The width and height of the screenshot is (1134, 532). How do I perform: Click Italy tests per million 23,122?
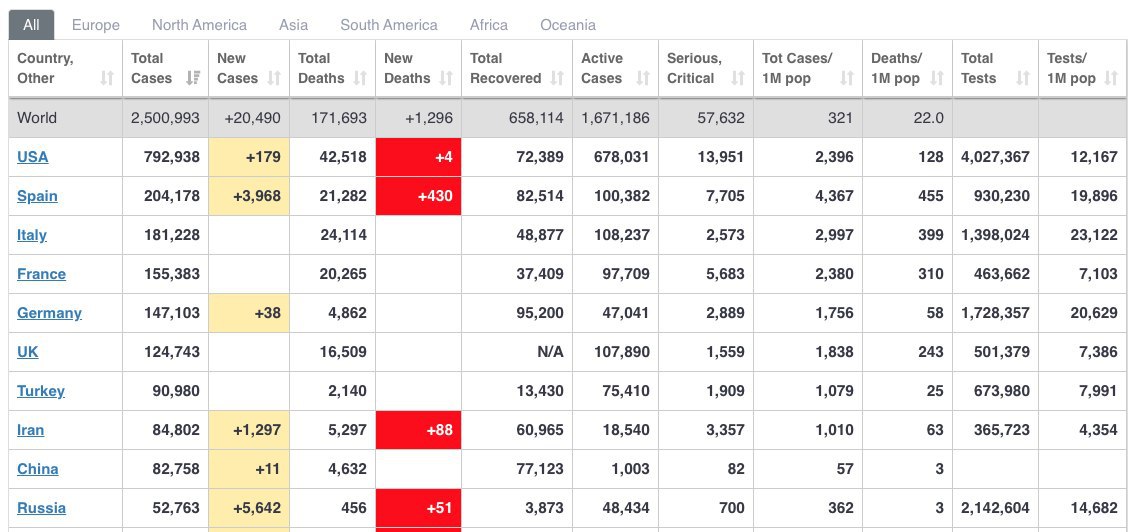(x=1094, y=235)
